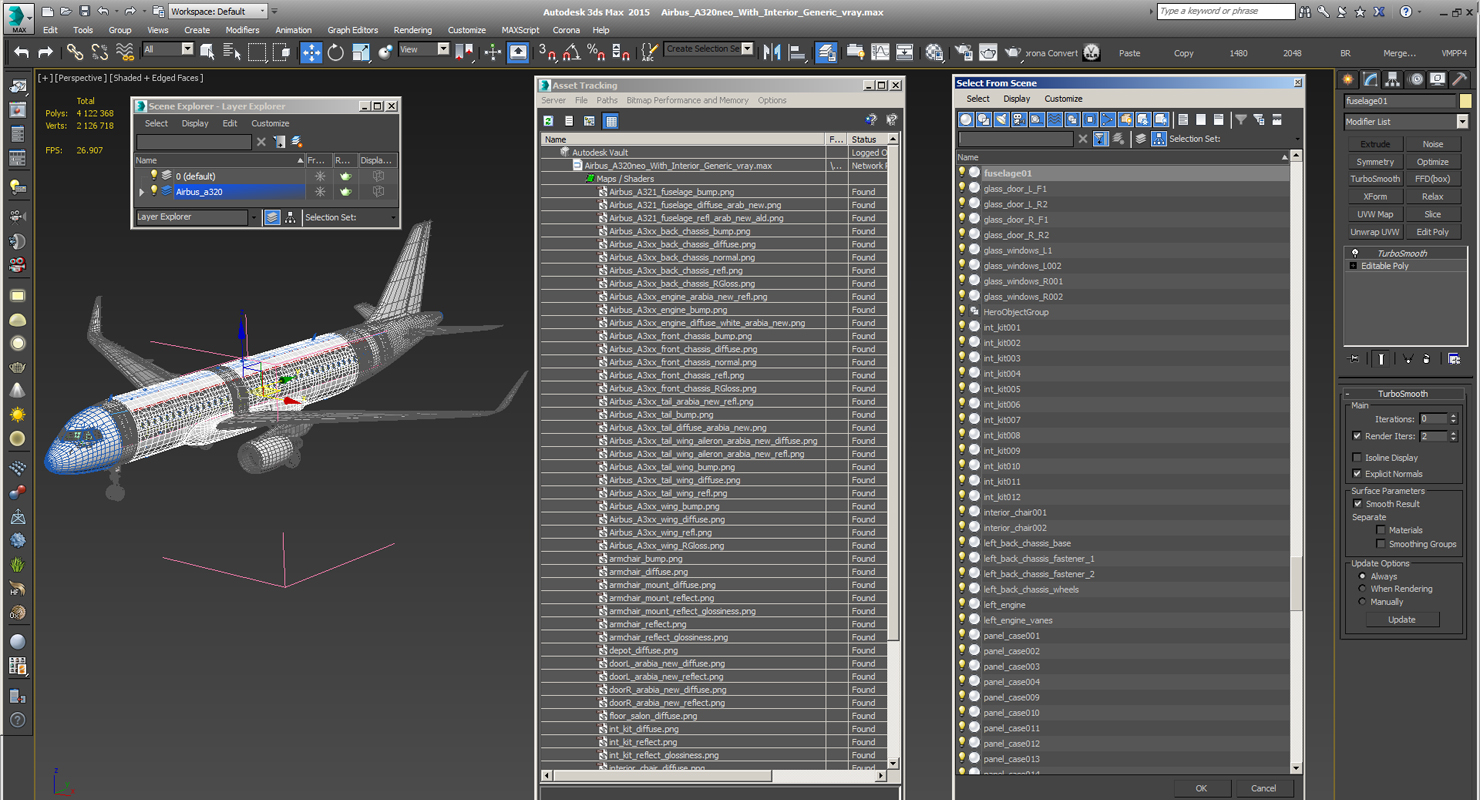Expand the Editable Poly stack entry
The height and width of the screenshot is (800, 1480).
1354,266
